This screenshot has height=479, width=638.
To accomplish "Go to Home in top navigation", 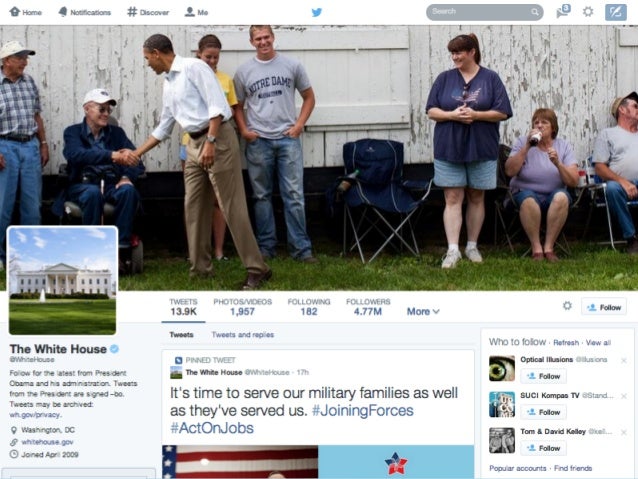I will [x=25, y=12].
